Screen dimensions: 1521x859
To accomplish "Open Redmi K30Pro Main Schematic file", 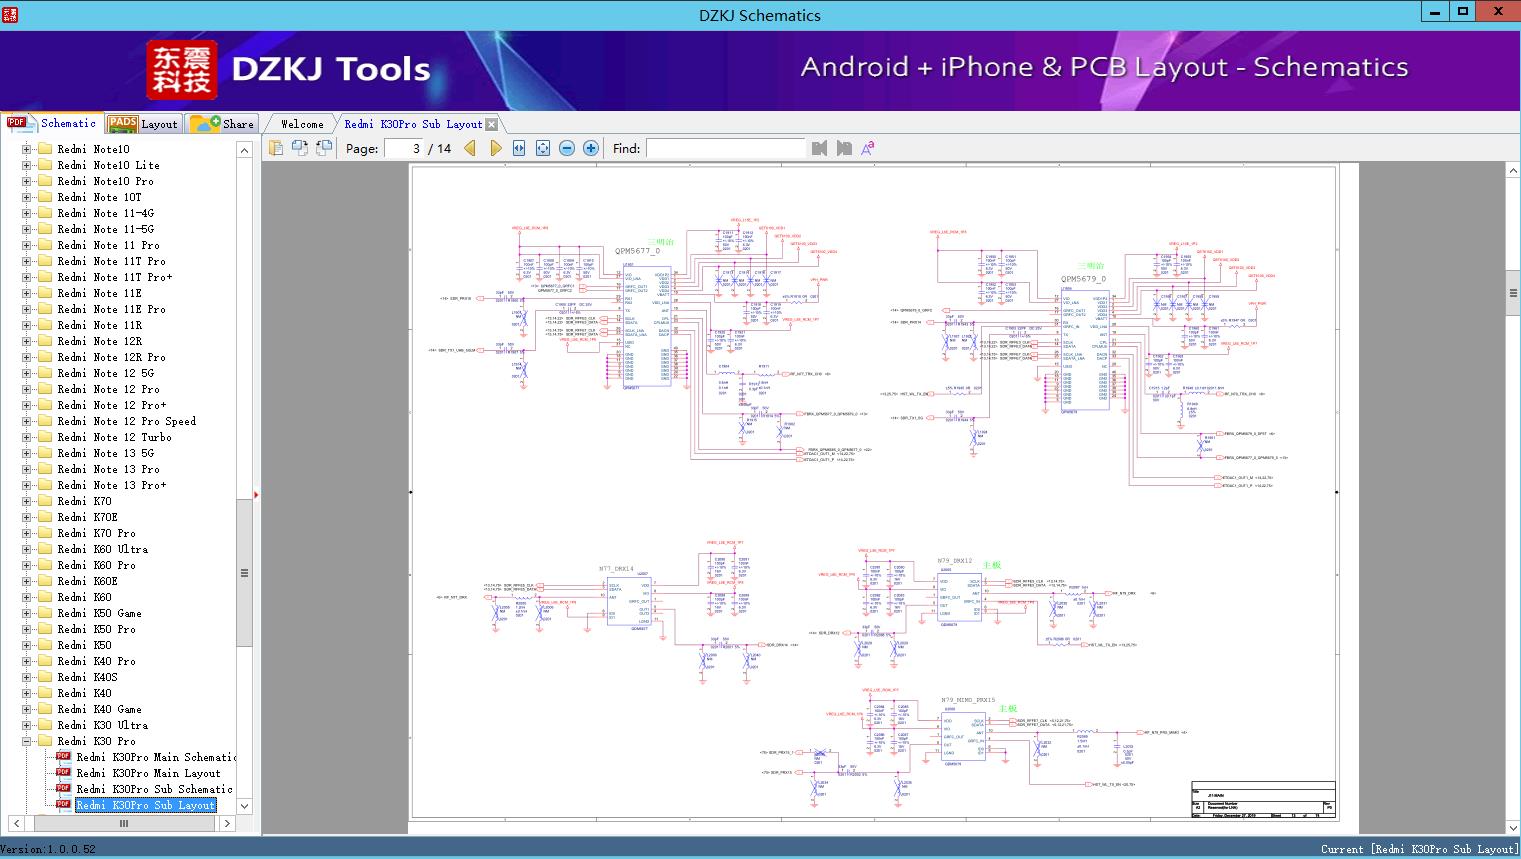I will point(155,757).
